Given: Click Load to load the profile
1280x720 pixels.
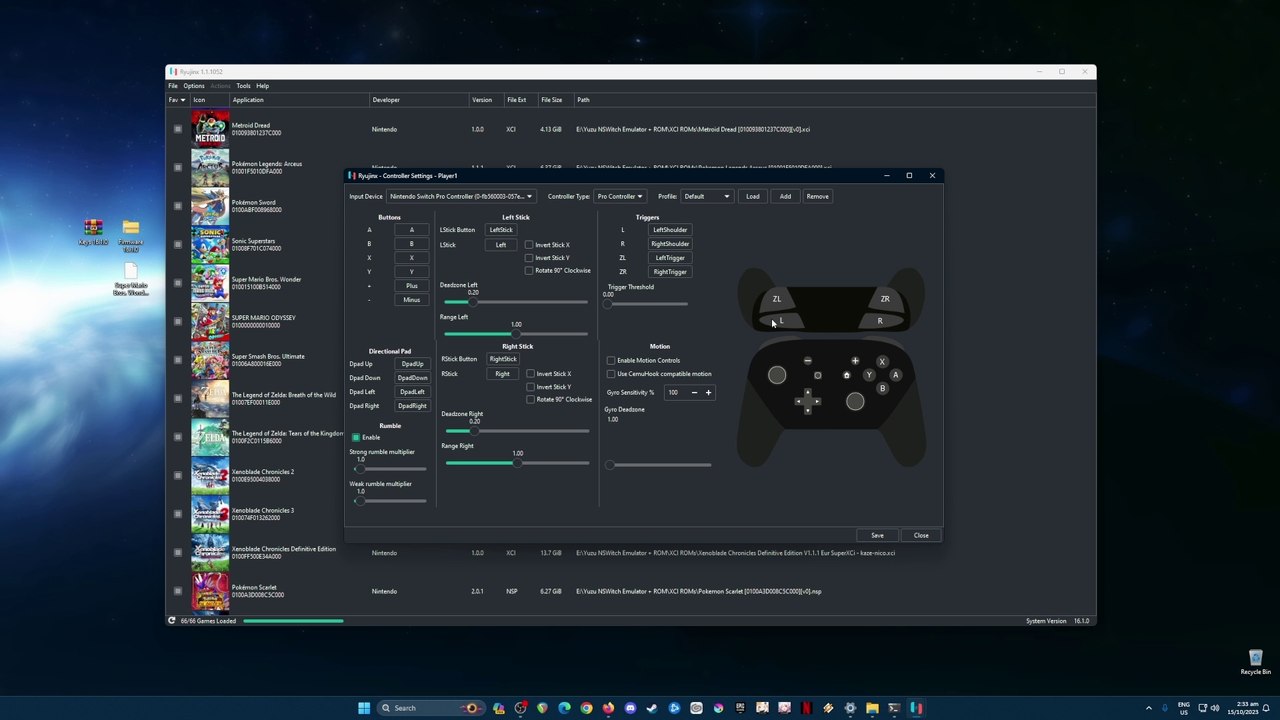Looking at the screenshot, I should (753, 196).
